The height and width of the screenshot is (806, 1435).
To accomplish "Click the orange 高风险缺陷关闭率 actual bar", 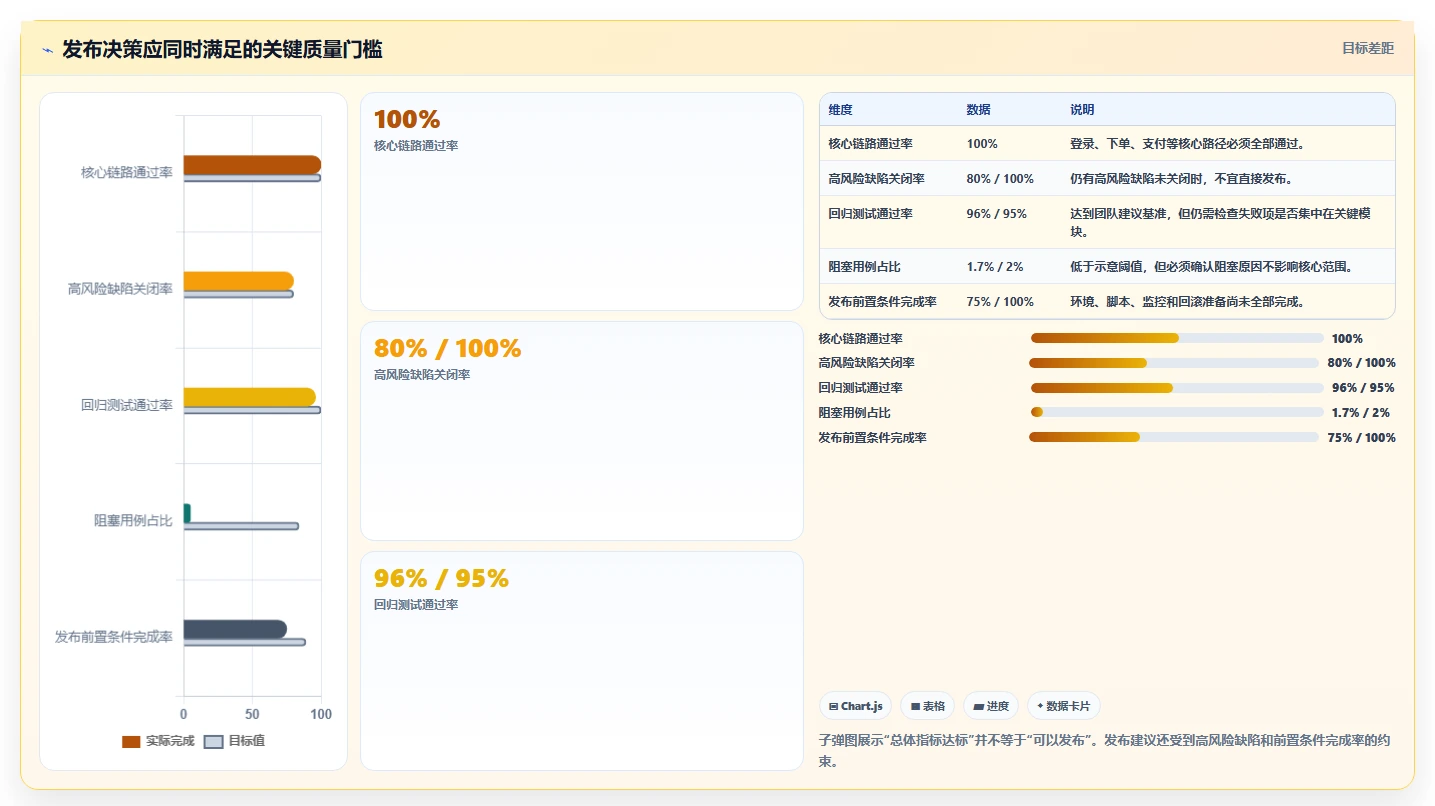I will [239, 281].
